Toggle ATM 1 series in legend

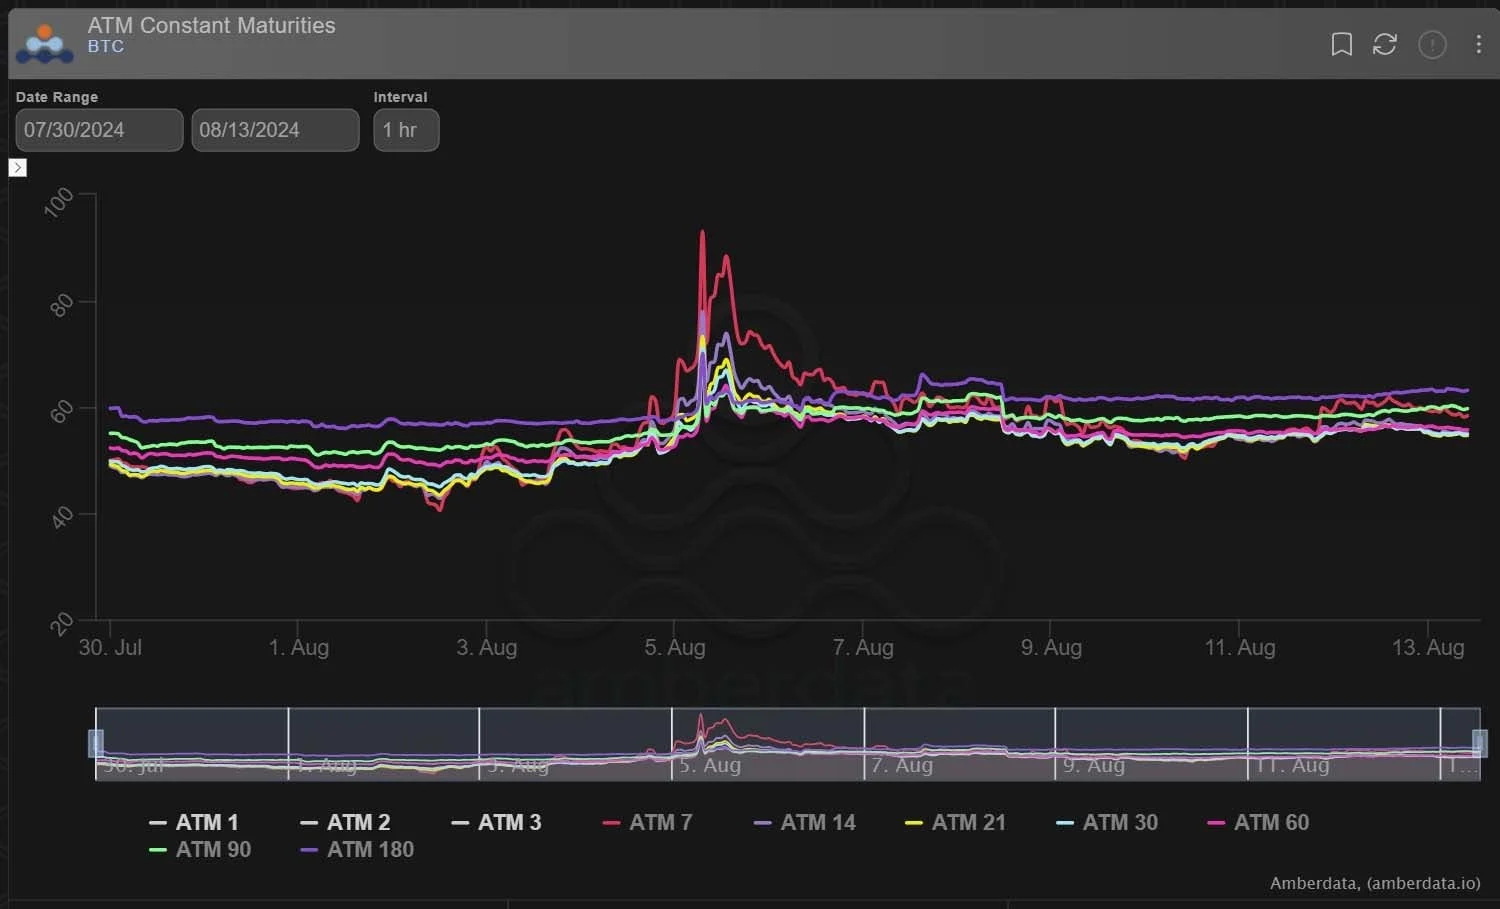click(x=194, y=822)
